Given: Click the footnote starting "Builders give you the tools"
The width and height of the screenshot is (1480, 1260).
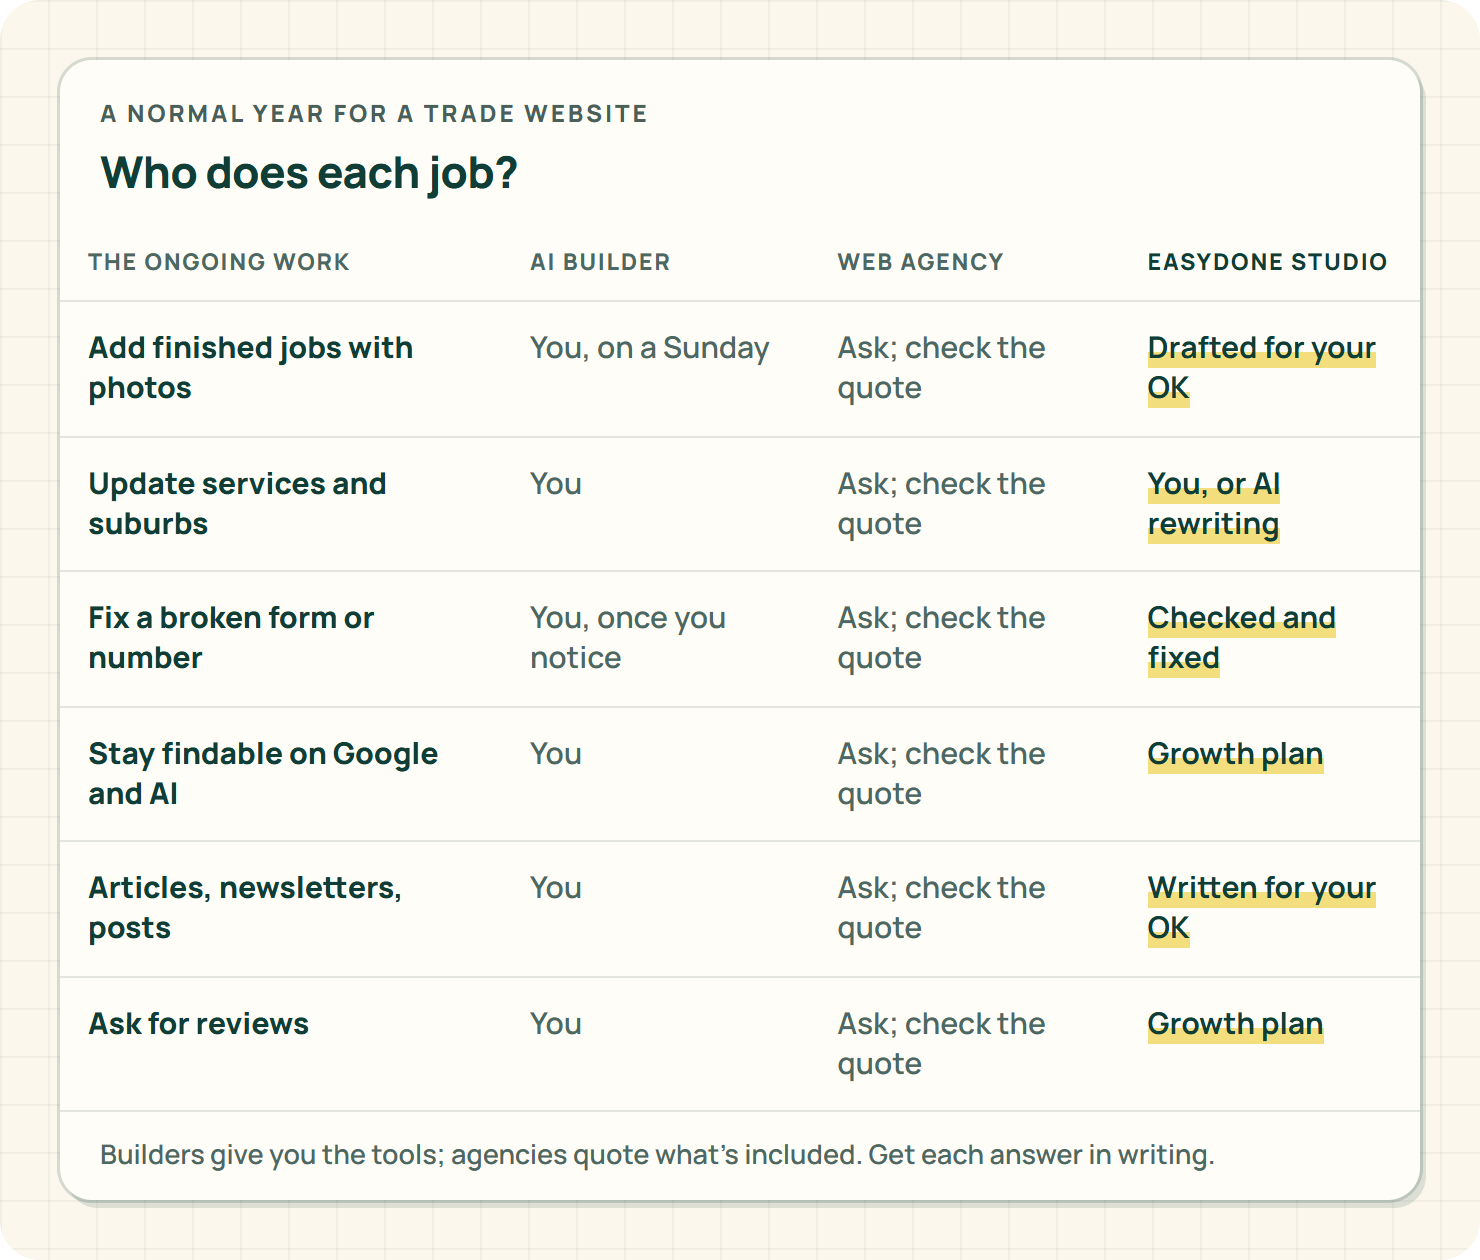Looking at the screenshot, I should click(657, 1155).
